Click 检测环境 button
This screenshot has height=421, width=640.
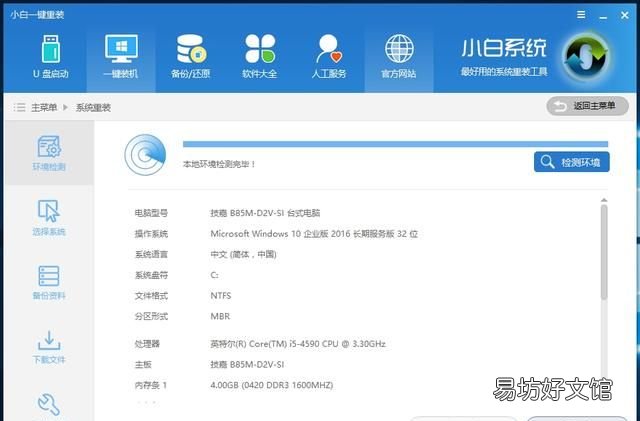pyautogui.click(x=571, y=162)
